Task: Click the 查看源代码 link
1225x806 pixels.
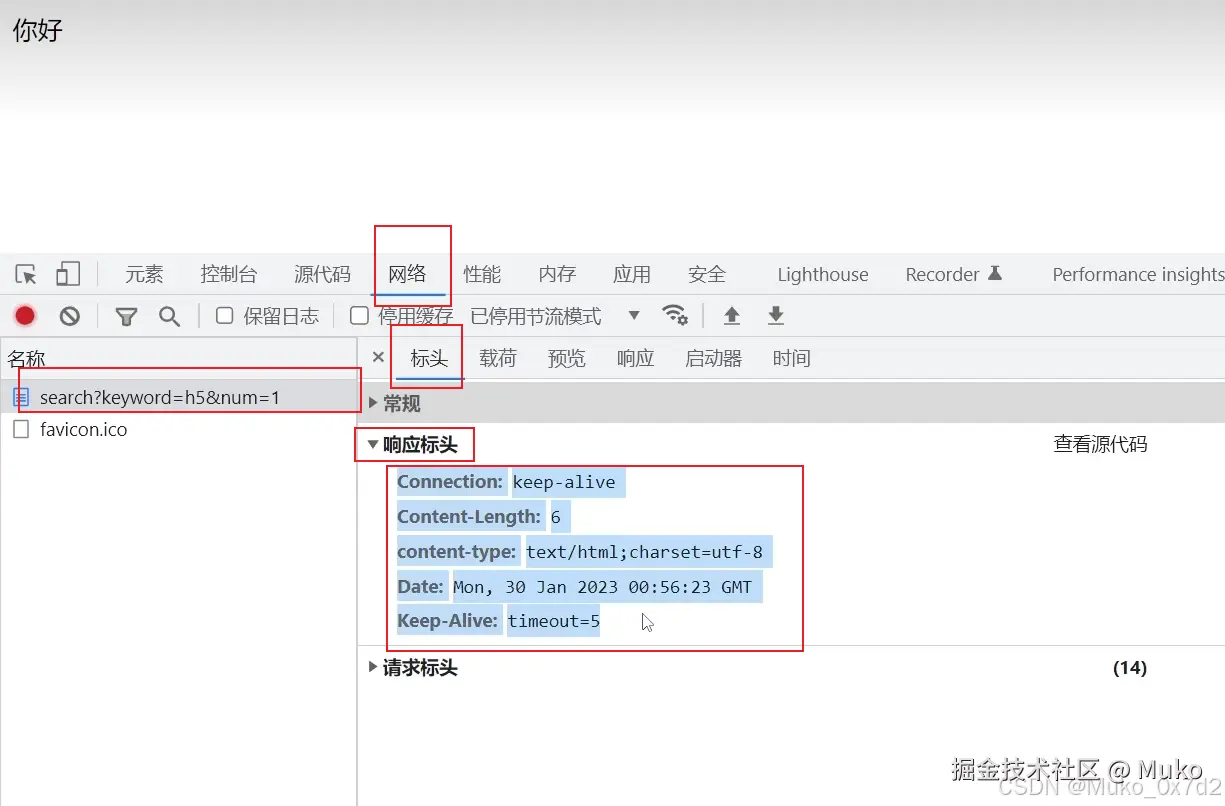Action: [x=1100, y=444]
